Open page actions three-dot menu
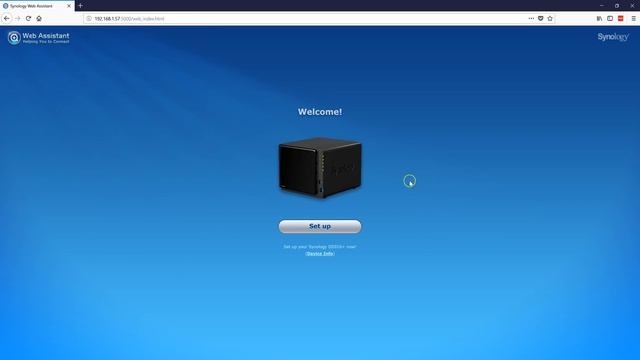Viewport: 640px width, 360px height. (x=531, y=18)
